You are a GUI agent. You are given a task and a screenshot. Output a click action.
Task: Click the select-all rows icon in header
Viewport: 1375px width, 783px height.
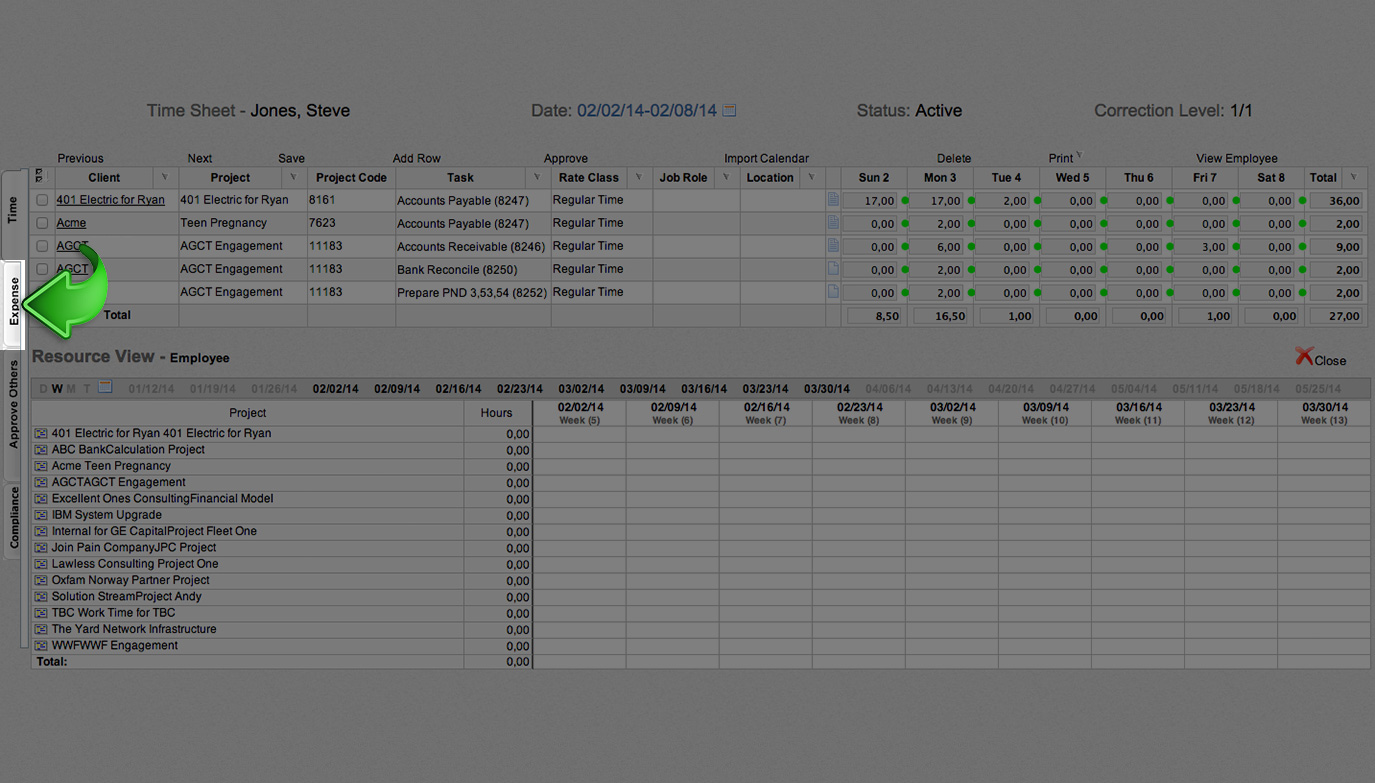[x=40, y=176]
